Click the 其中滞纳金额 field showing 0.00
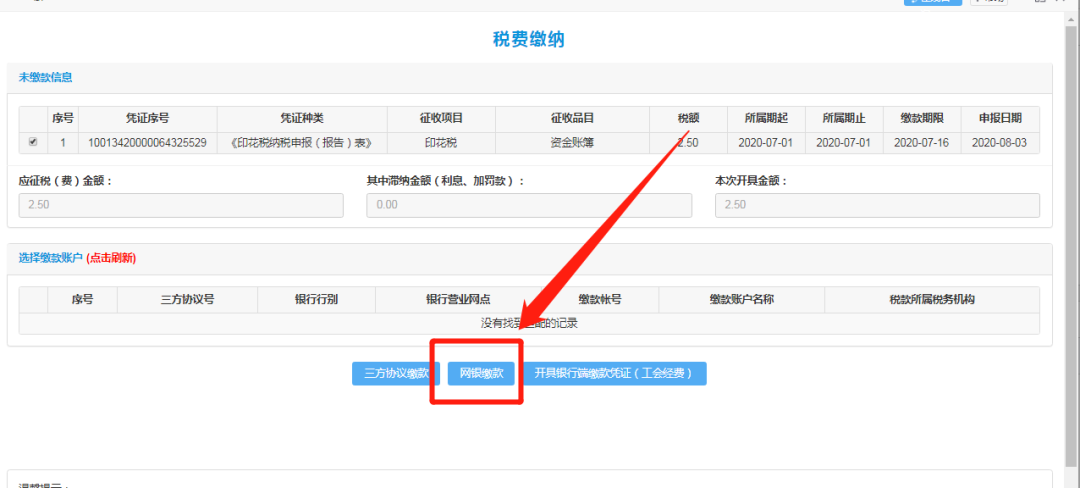Screen dimensions: 1080x488 (x=529, y=205)
